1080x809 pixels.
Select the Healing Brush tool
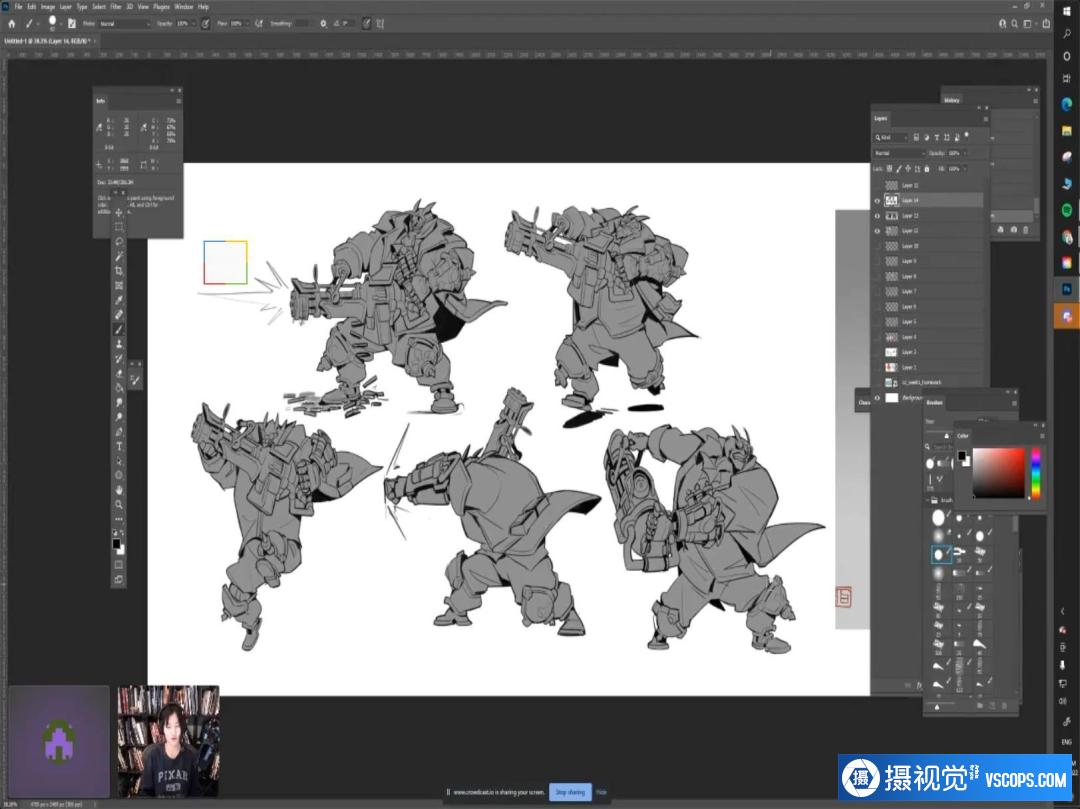click(118, 315)
